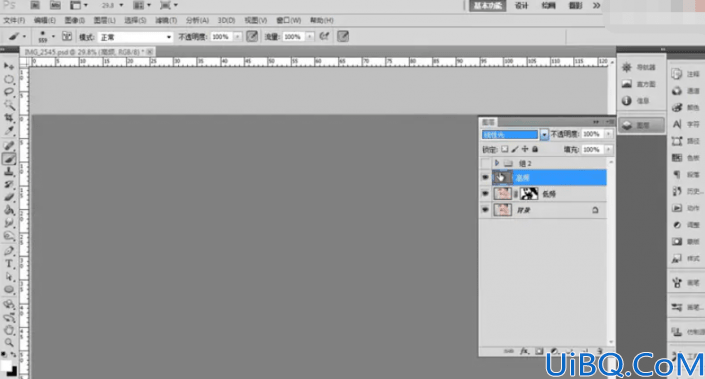This screenshot has width=705, height=379.
Task: Select the Lasso tool
Action: pos(9,92)
